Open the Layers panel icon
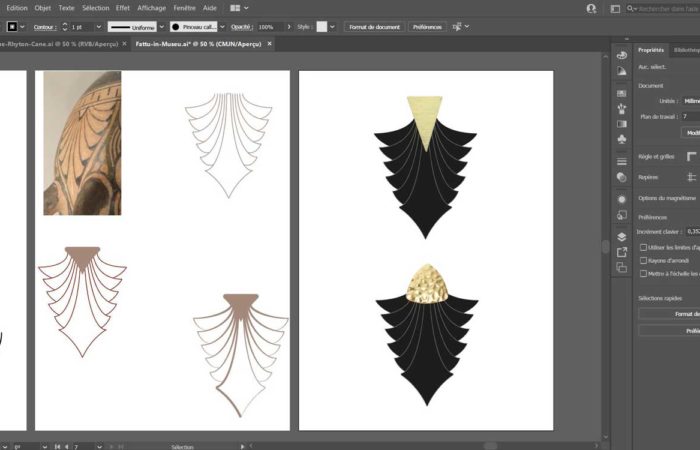Image resolution: width=700 pixels, height=450 pixels. [x=621, y=236]
